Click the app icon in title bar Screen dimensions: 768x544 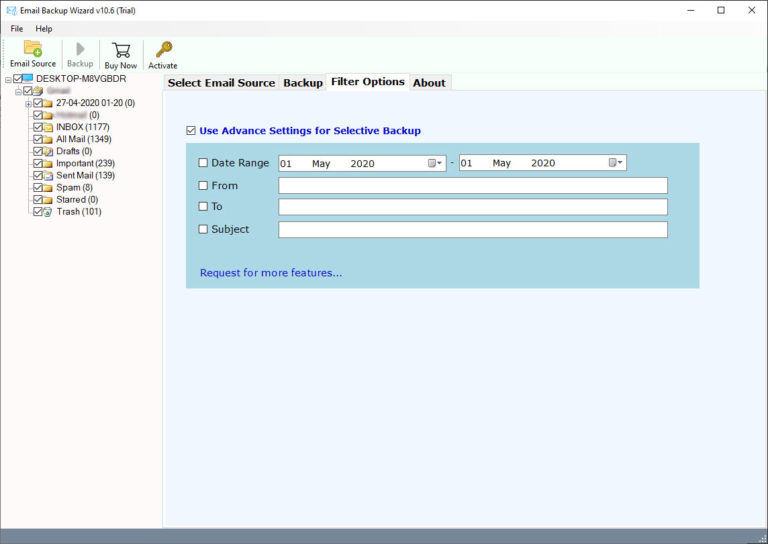[x=11, y=10]
